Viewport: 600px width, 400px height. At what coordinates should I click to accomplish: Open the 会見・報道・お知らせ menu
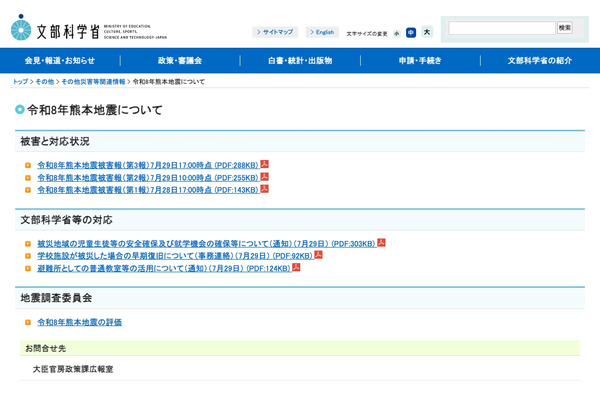(60, 60)
